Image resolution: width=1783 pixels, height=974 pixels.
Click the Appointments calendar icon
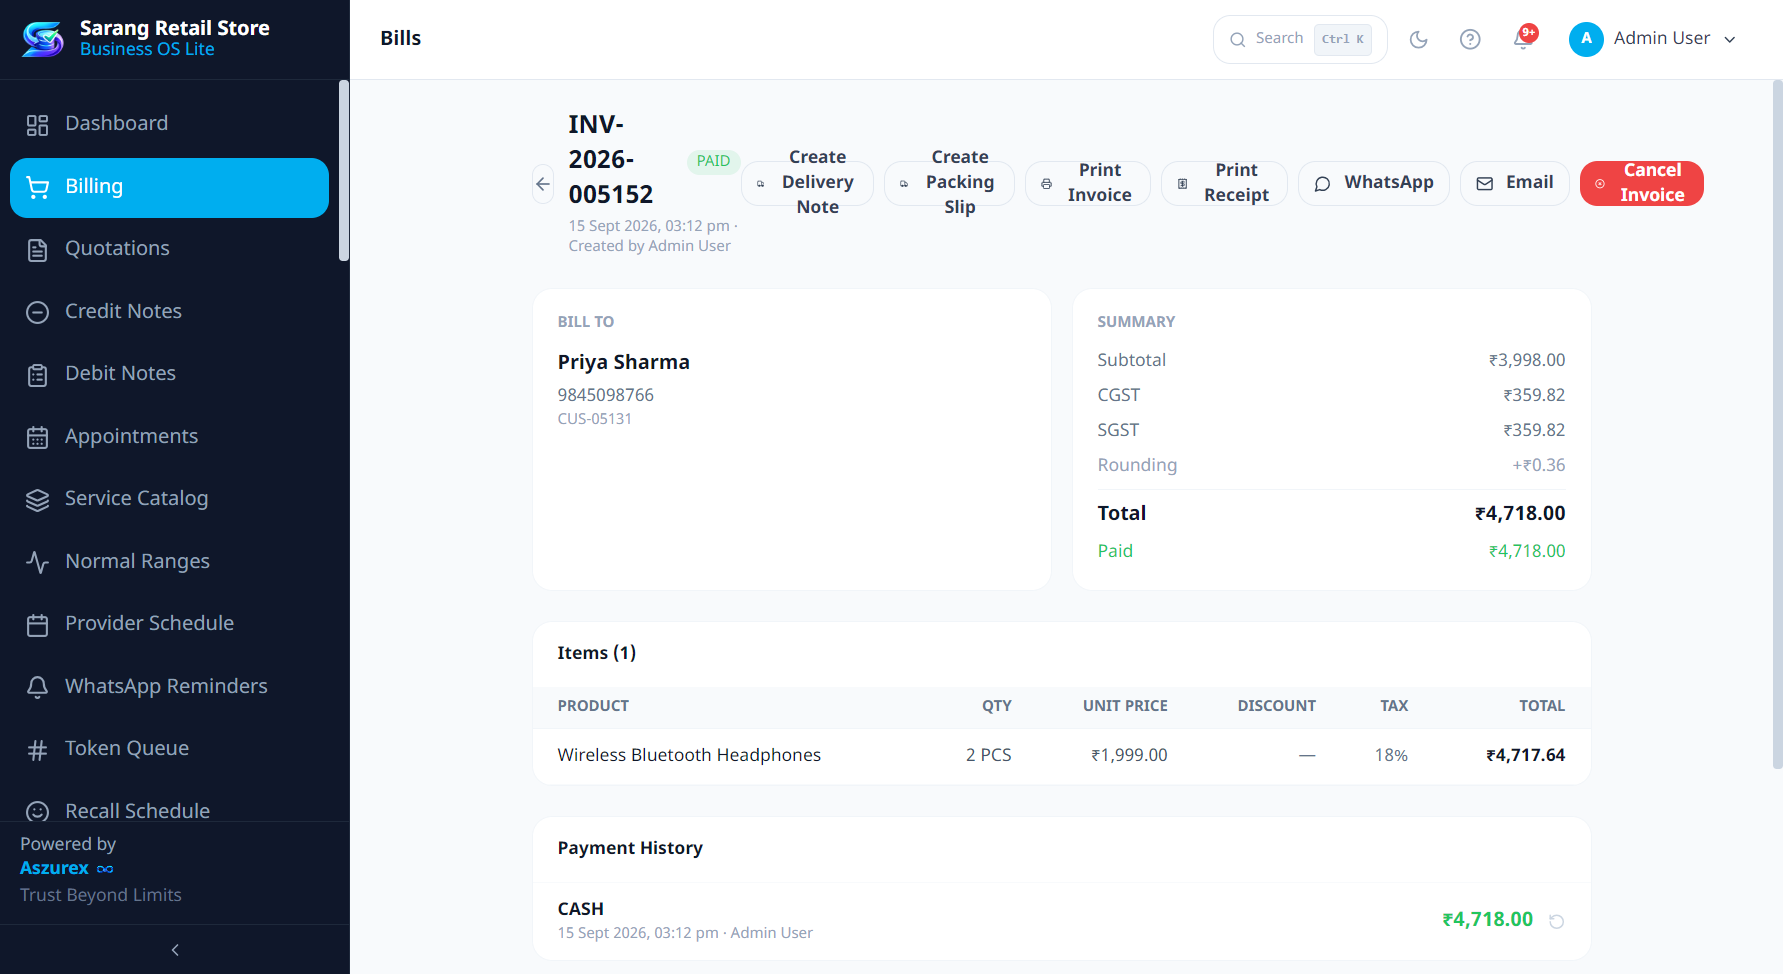tap(37, 437)
